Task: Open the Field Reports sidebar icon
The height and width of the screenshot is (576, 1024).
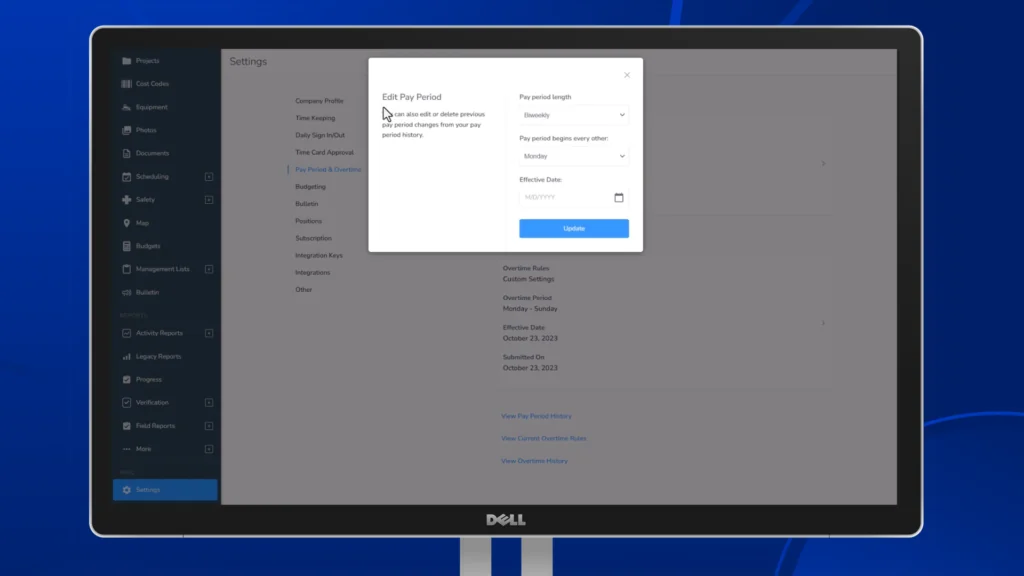Action: pyautogui.click(x=127, y=426)
